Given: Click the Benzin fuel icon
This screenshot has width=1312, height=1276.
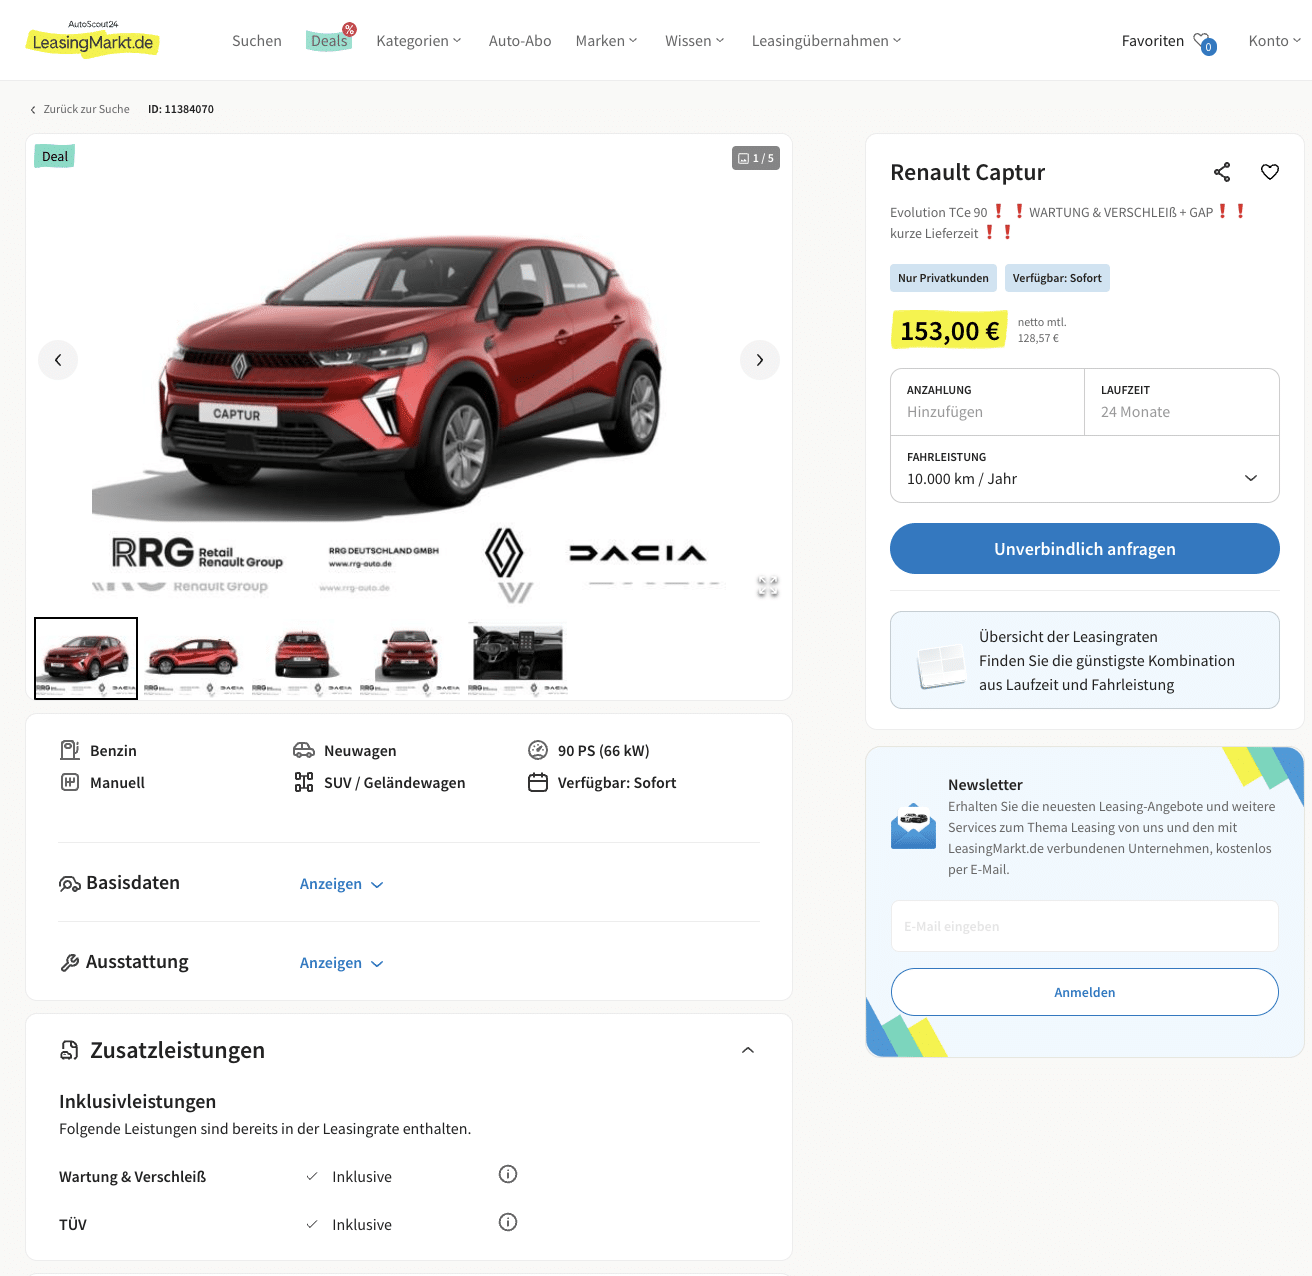Looking at the screenshot, I should point(70,750).
